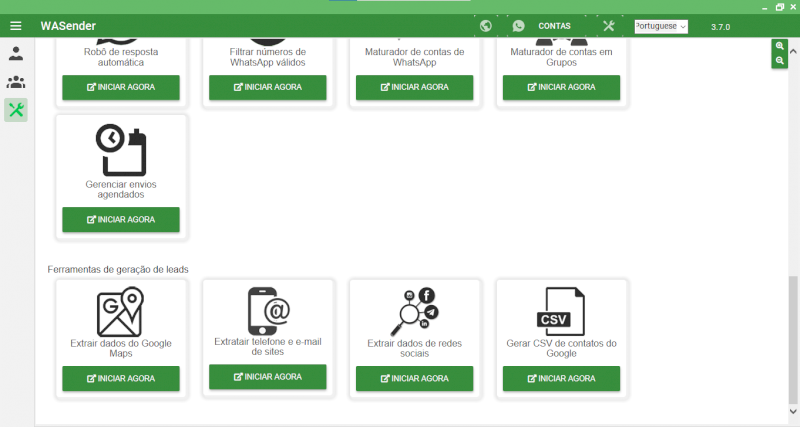This screenshot has height=427, width=800.
Task: Start Maturador de contas de WhatsApp
Action: [x=415, y=87]
